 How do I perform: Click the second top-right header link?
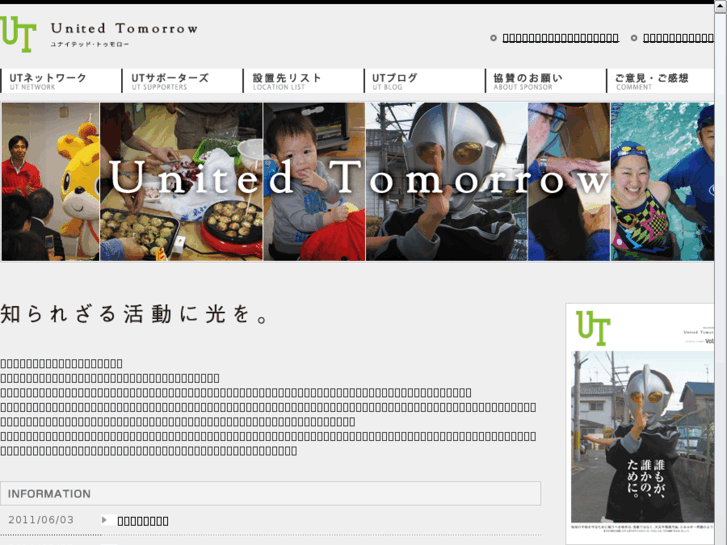[678, 38]
